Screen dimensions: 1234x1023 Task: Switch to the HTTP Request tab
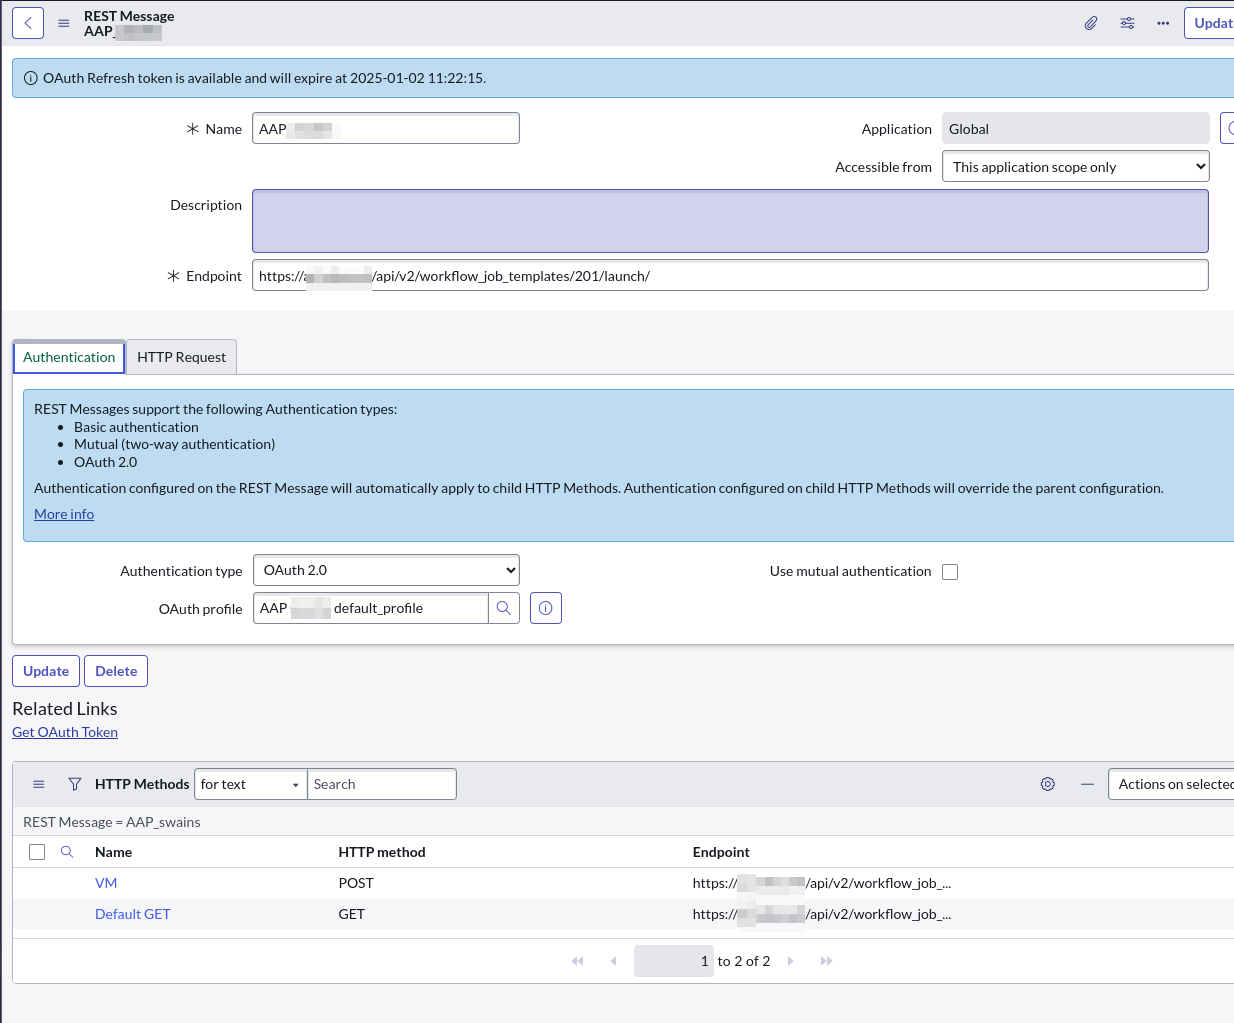(x=181, y=357)
